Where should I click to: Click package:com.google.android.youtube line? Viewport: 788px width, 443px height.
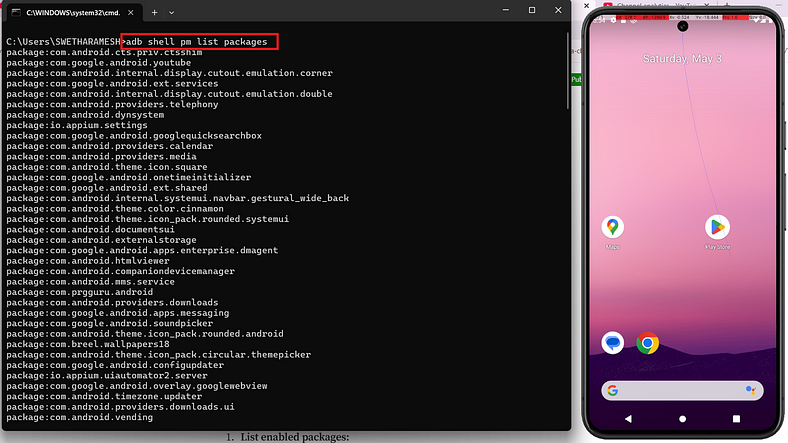point(98,63)
